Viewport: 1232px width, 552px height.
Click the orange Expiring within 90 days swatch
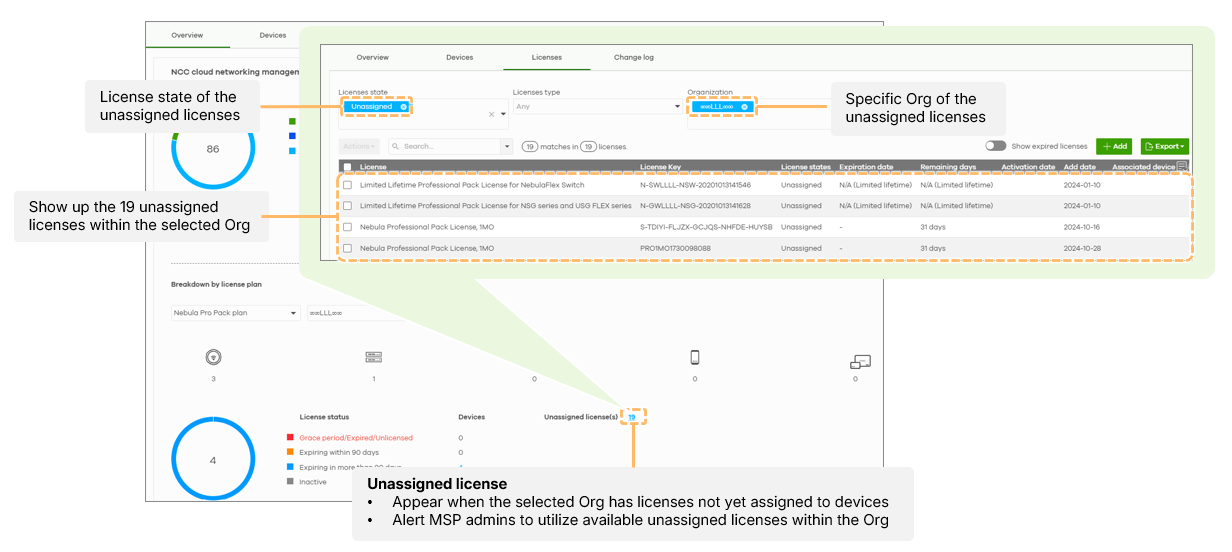point(290,452)
